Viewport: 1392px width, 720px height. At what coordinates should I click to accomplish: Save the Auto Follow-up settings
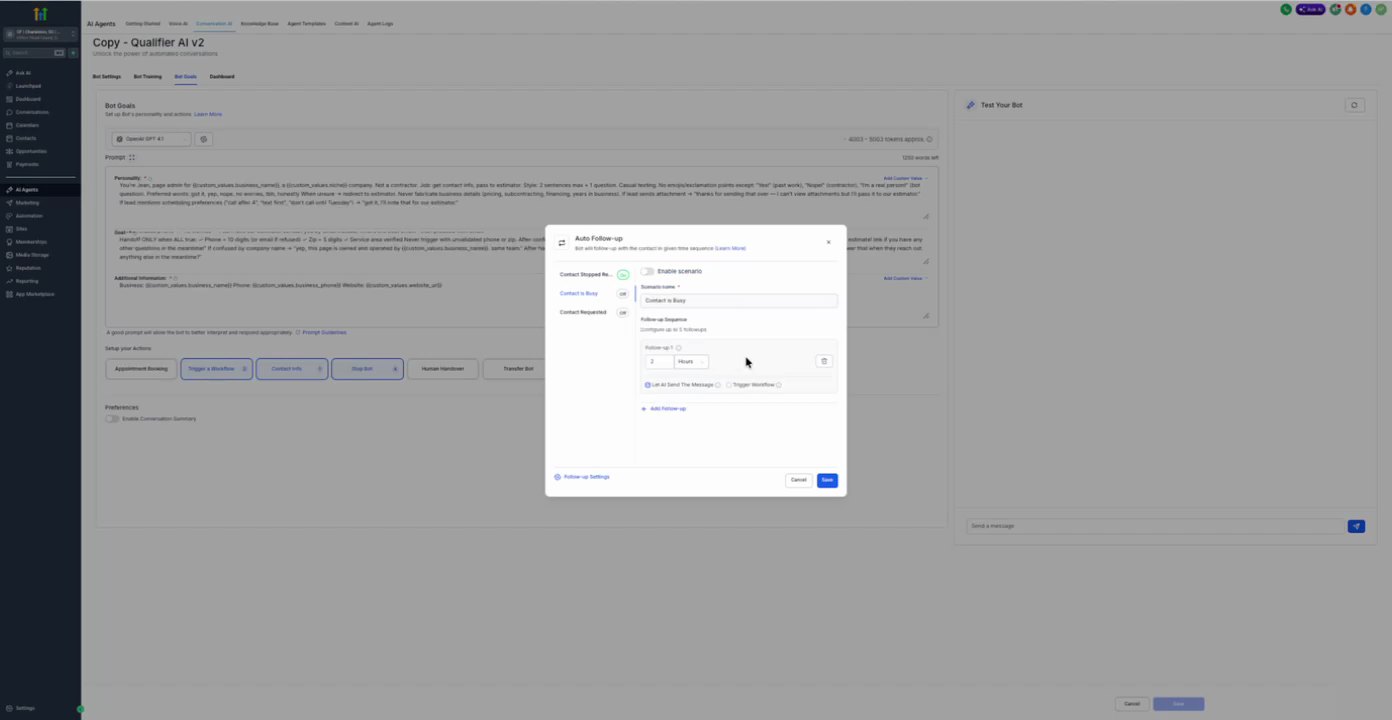point(827,480)
